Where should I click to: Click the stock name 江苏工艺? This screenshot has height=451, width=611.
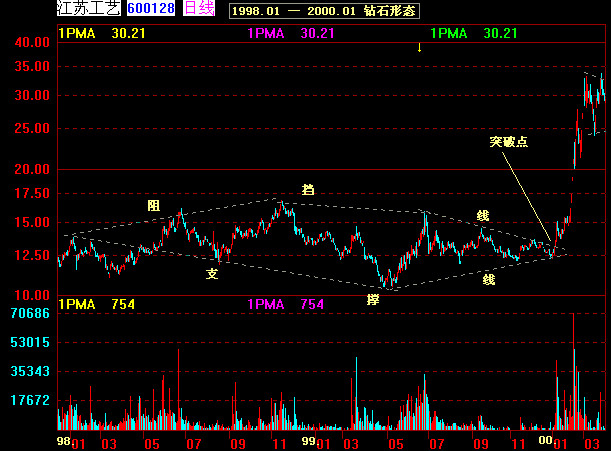click(x=90, y=9)
